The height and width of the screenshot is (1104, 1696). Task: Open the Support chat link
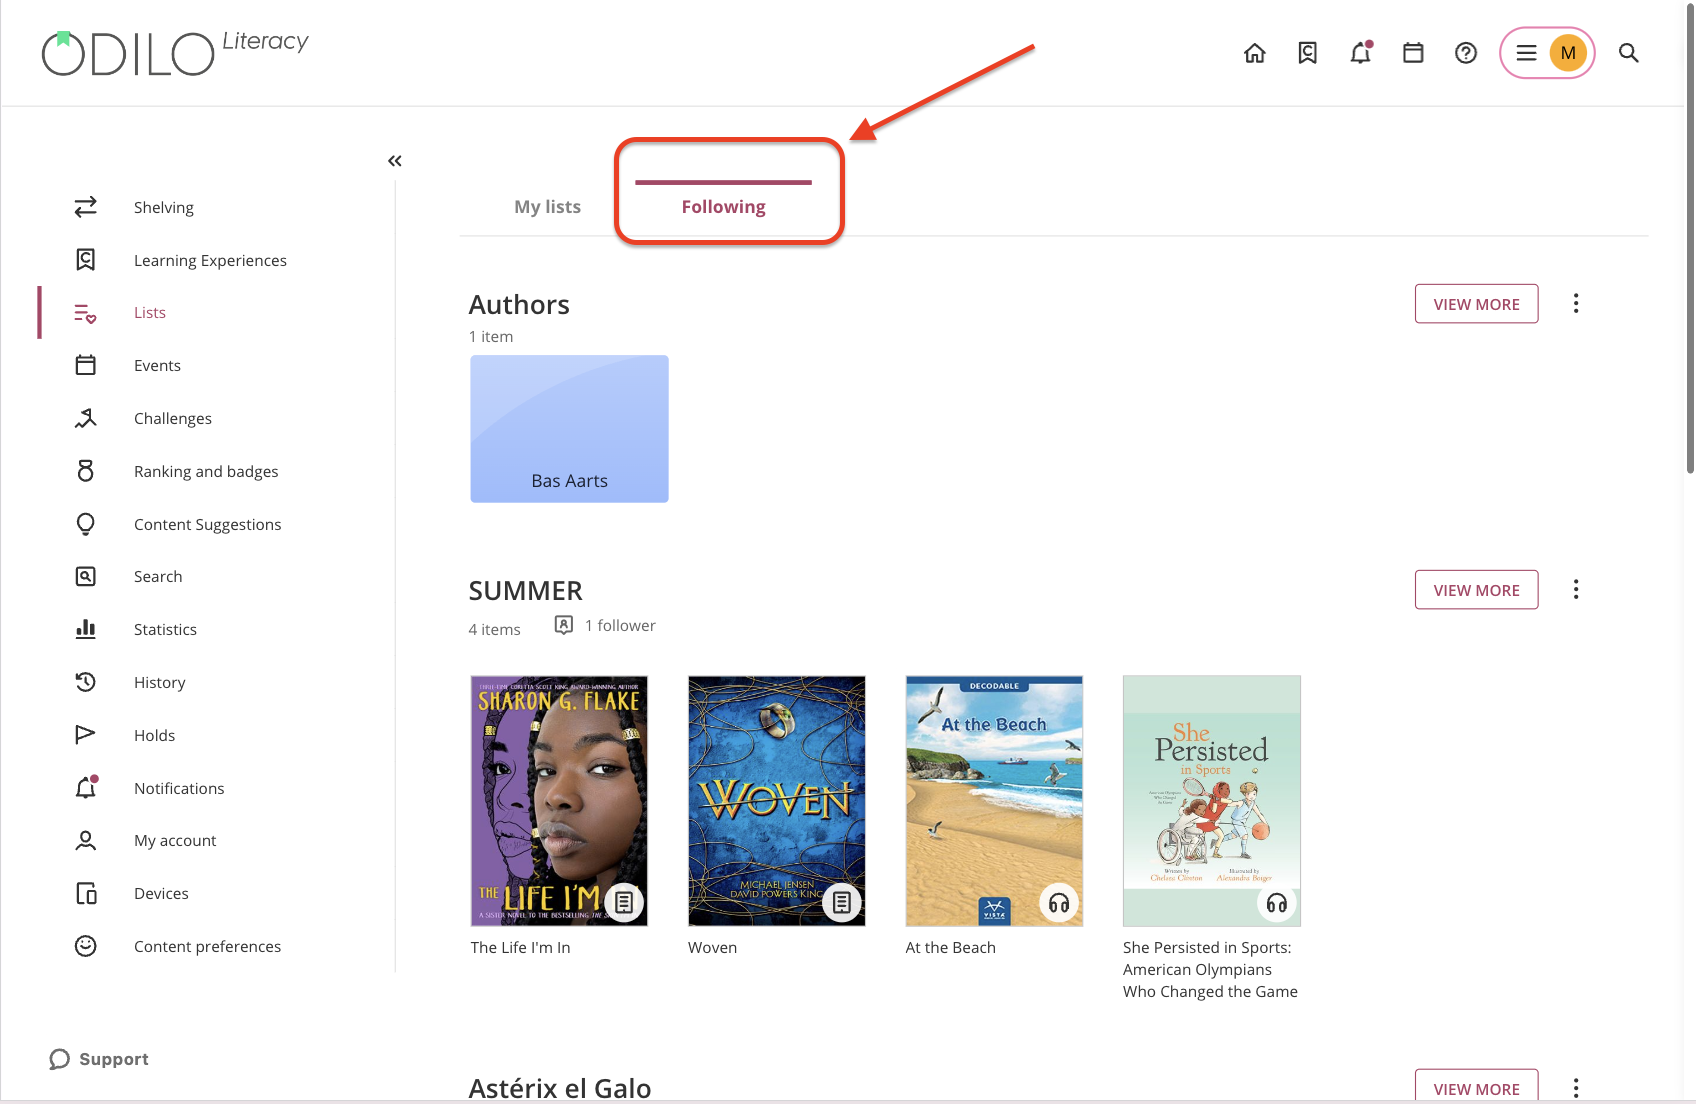click(99, 1059)
